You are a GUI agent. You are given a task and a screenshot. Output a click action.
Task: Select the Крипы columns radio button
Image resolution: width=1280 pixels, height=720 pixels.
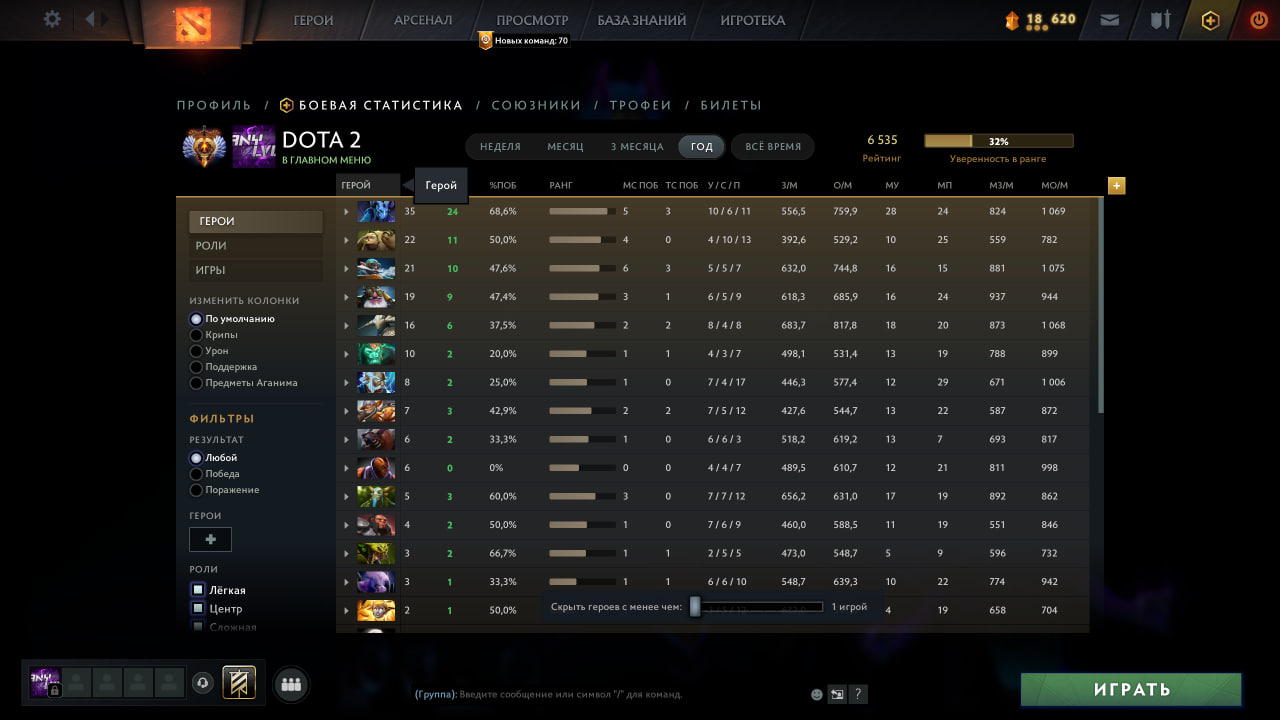196,335
